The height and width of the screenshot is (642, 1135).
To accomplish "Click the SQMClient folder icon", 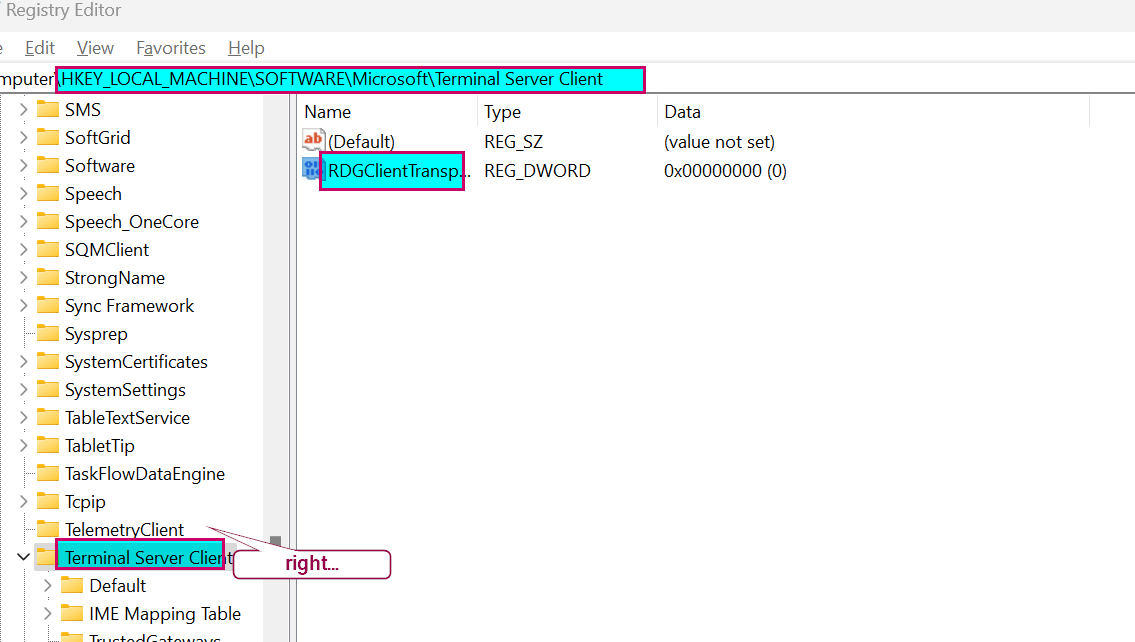I will [48, 250].
